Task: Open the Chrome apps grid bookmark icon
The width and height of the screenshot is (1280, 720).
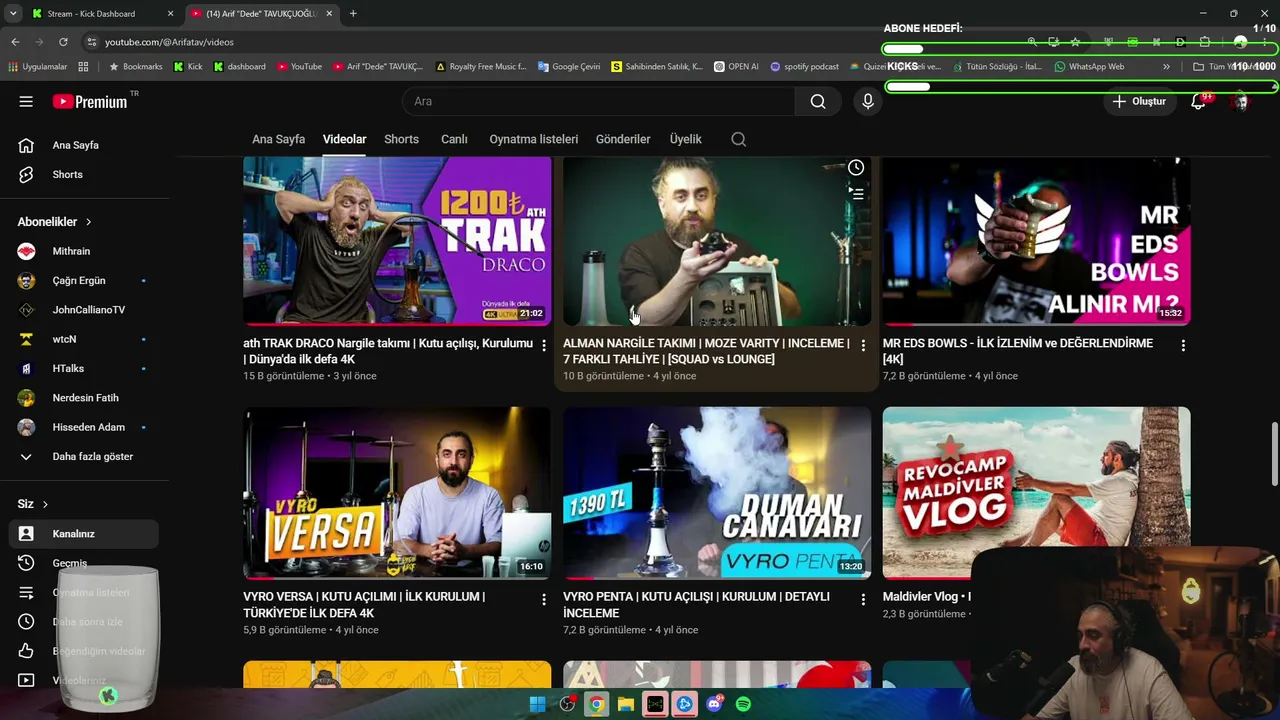Action: click(83, 67)
